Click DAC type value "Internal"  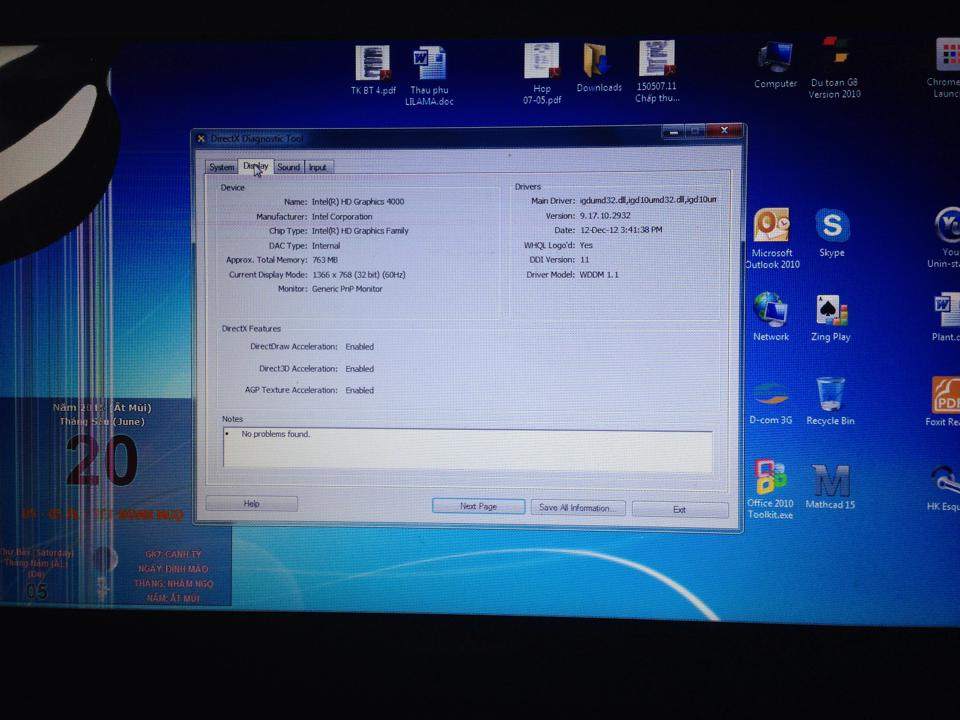pyautogui.click(x=326, y=246)
